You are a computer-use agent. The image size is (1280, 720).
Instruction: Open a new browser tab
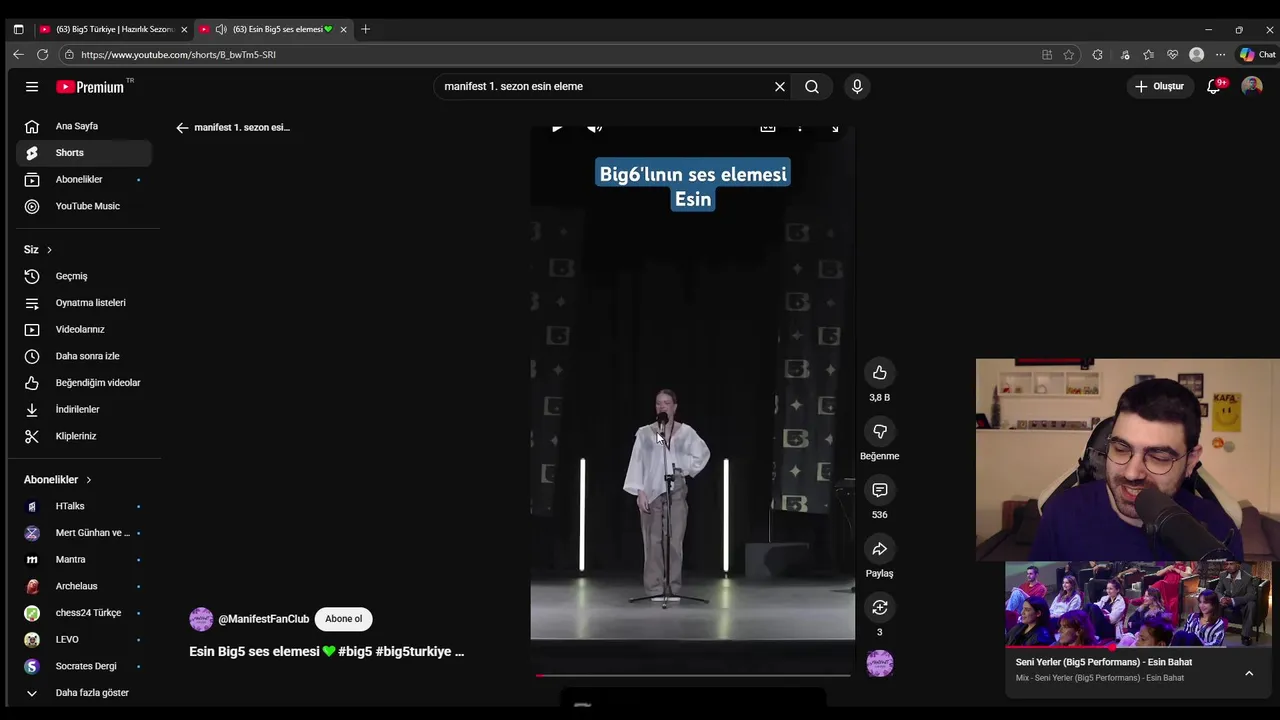365,30
